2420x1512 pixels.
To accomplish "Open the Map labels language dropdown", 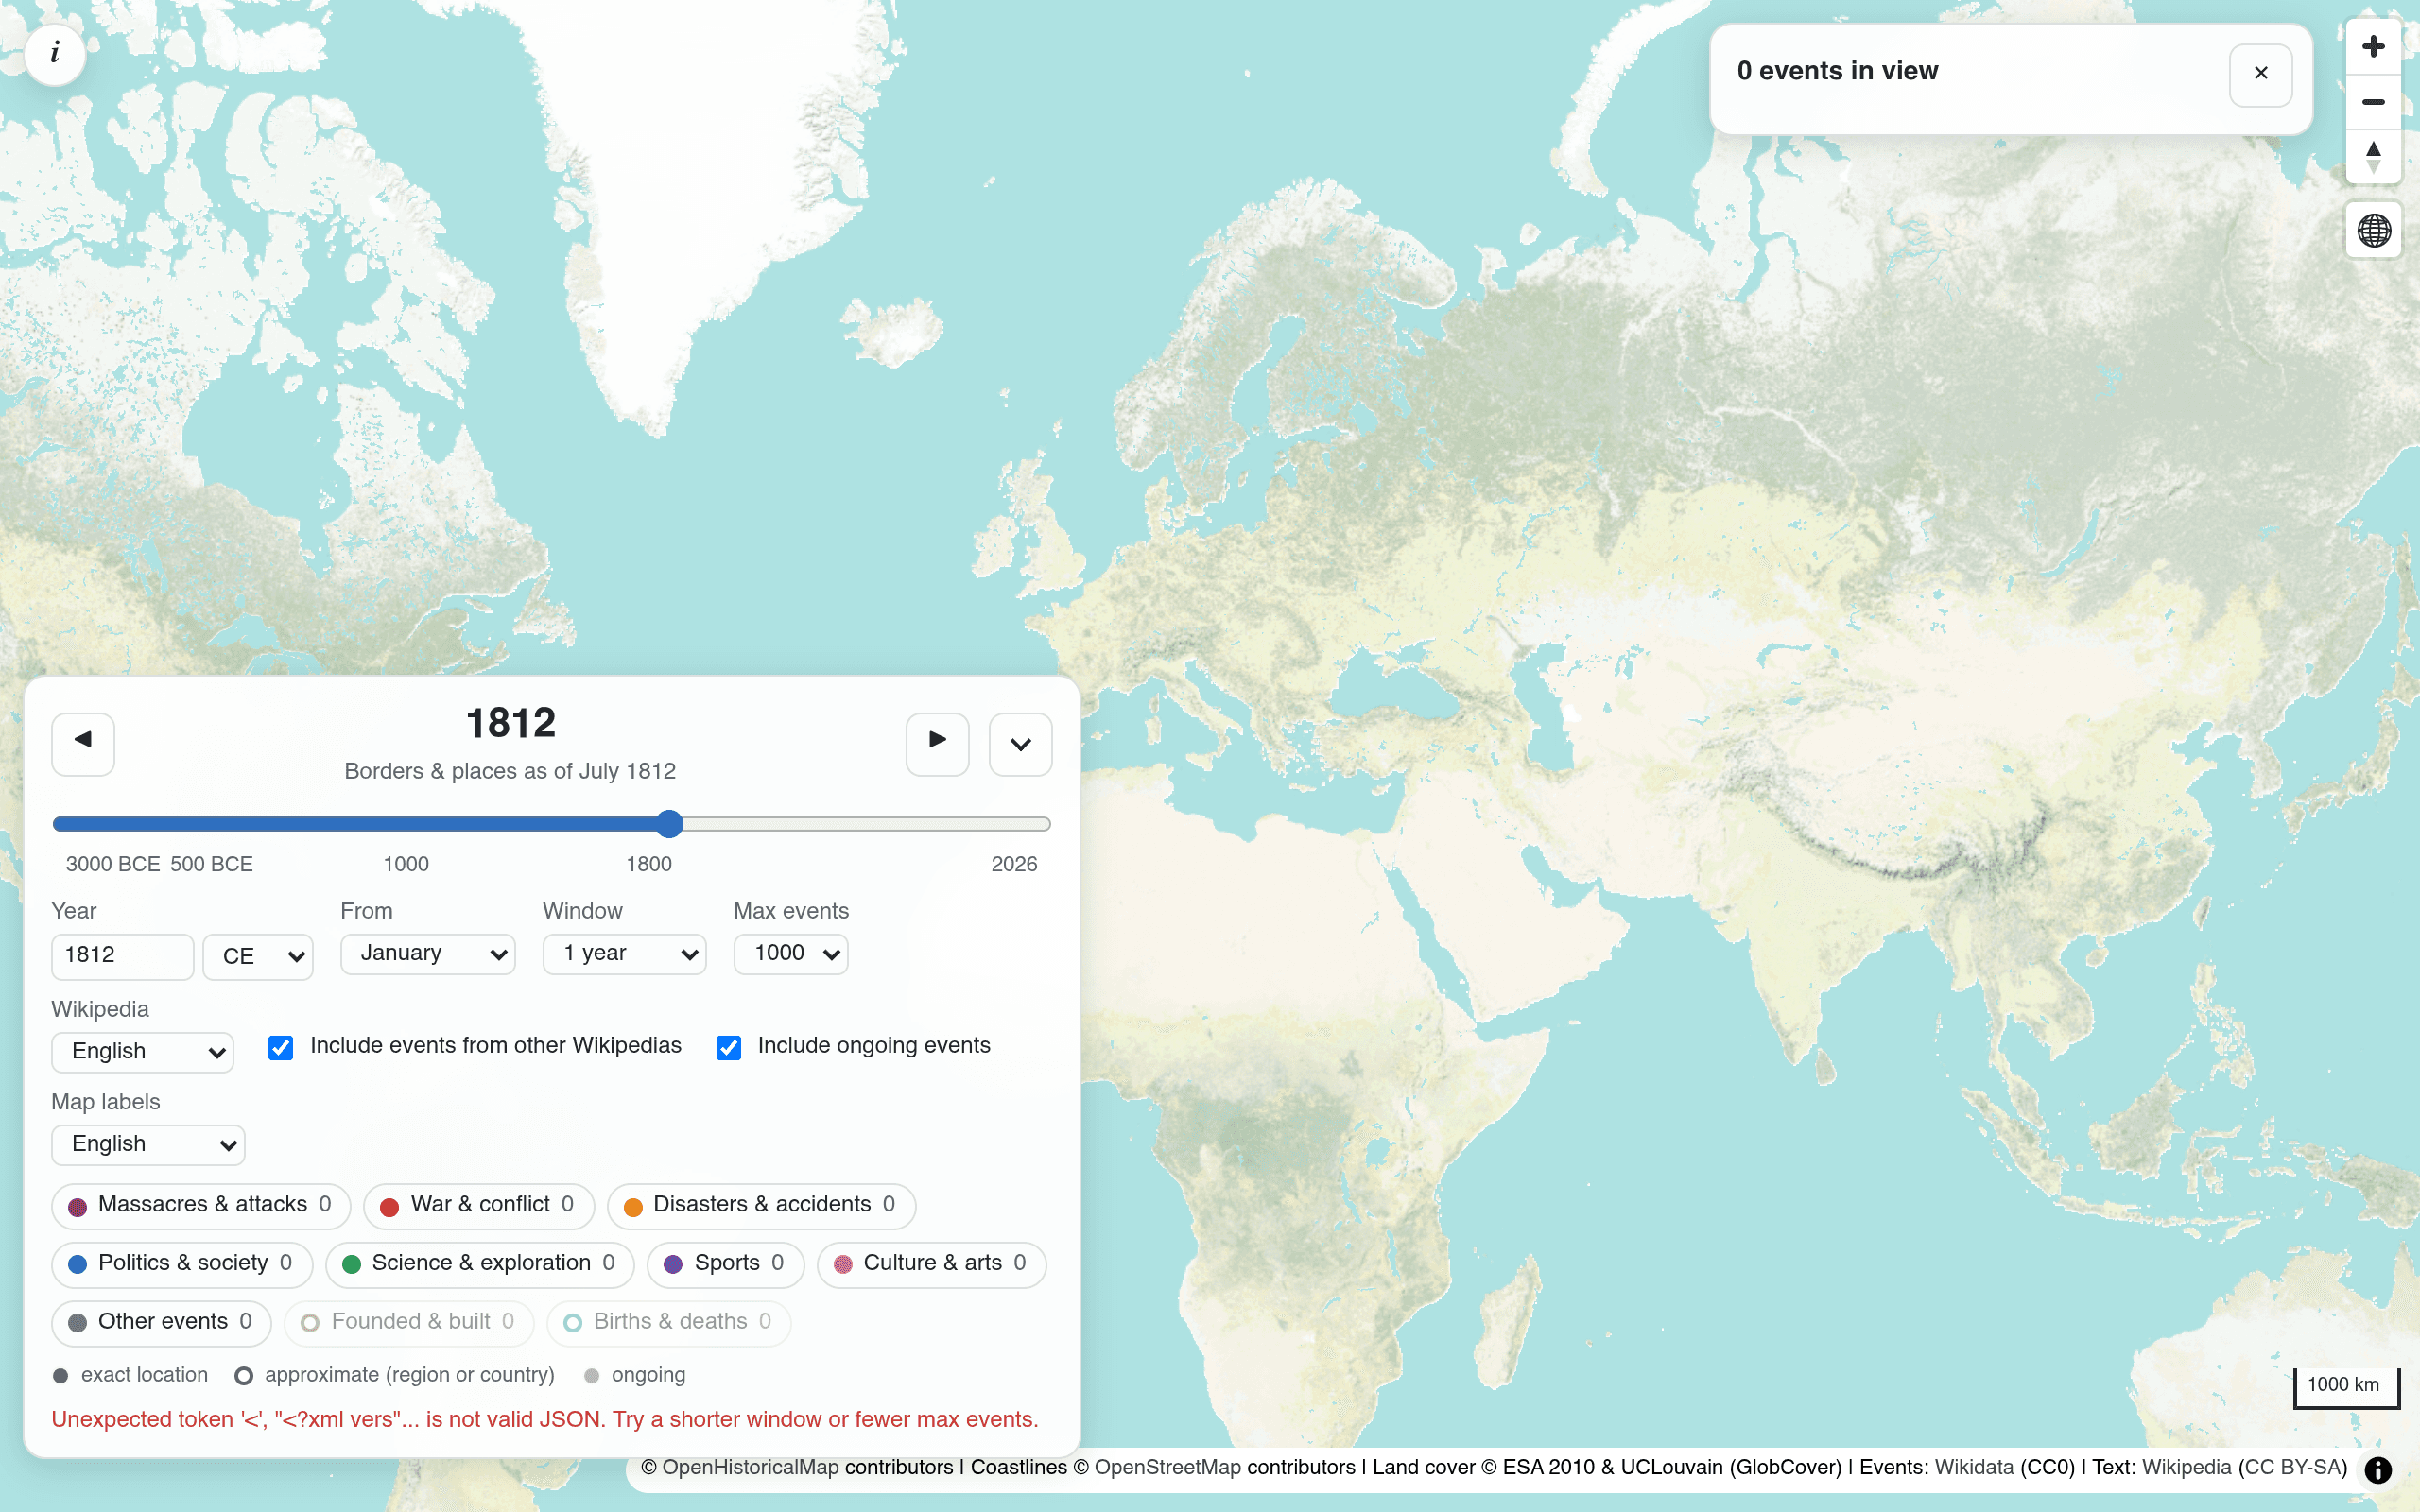I will (x=148, y=1145).
